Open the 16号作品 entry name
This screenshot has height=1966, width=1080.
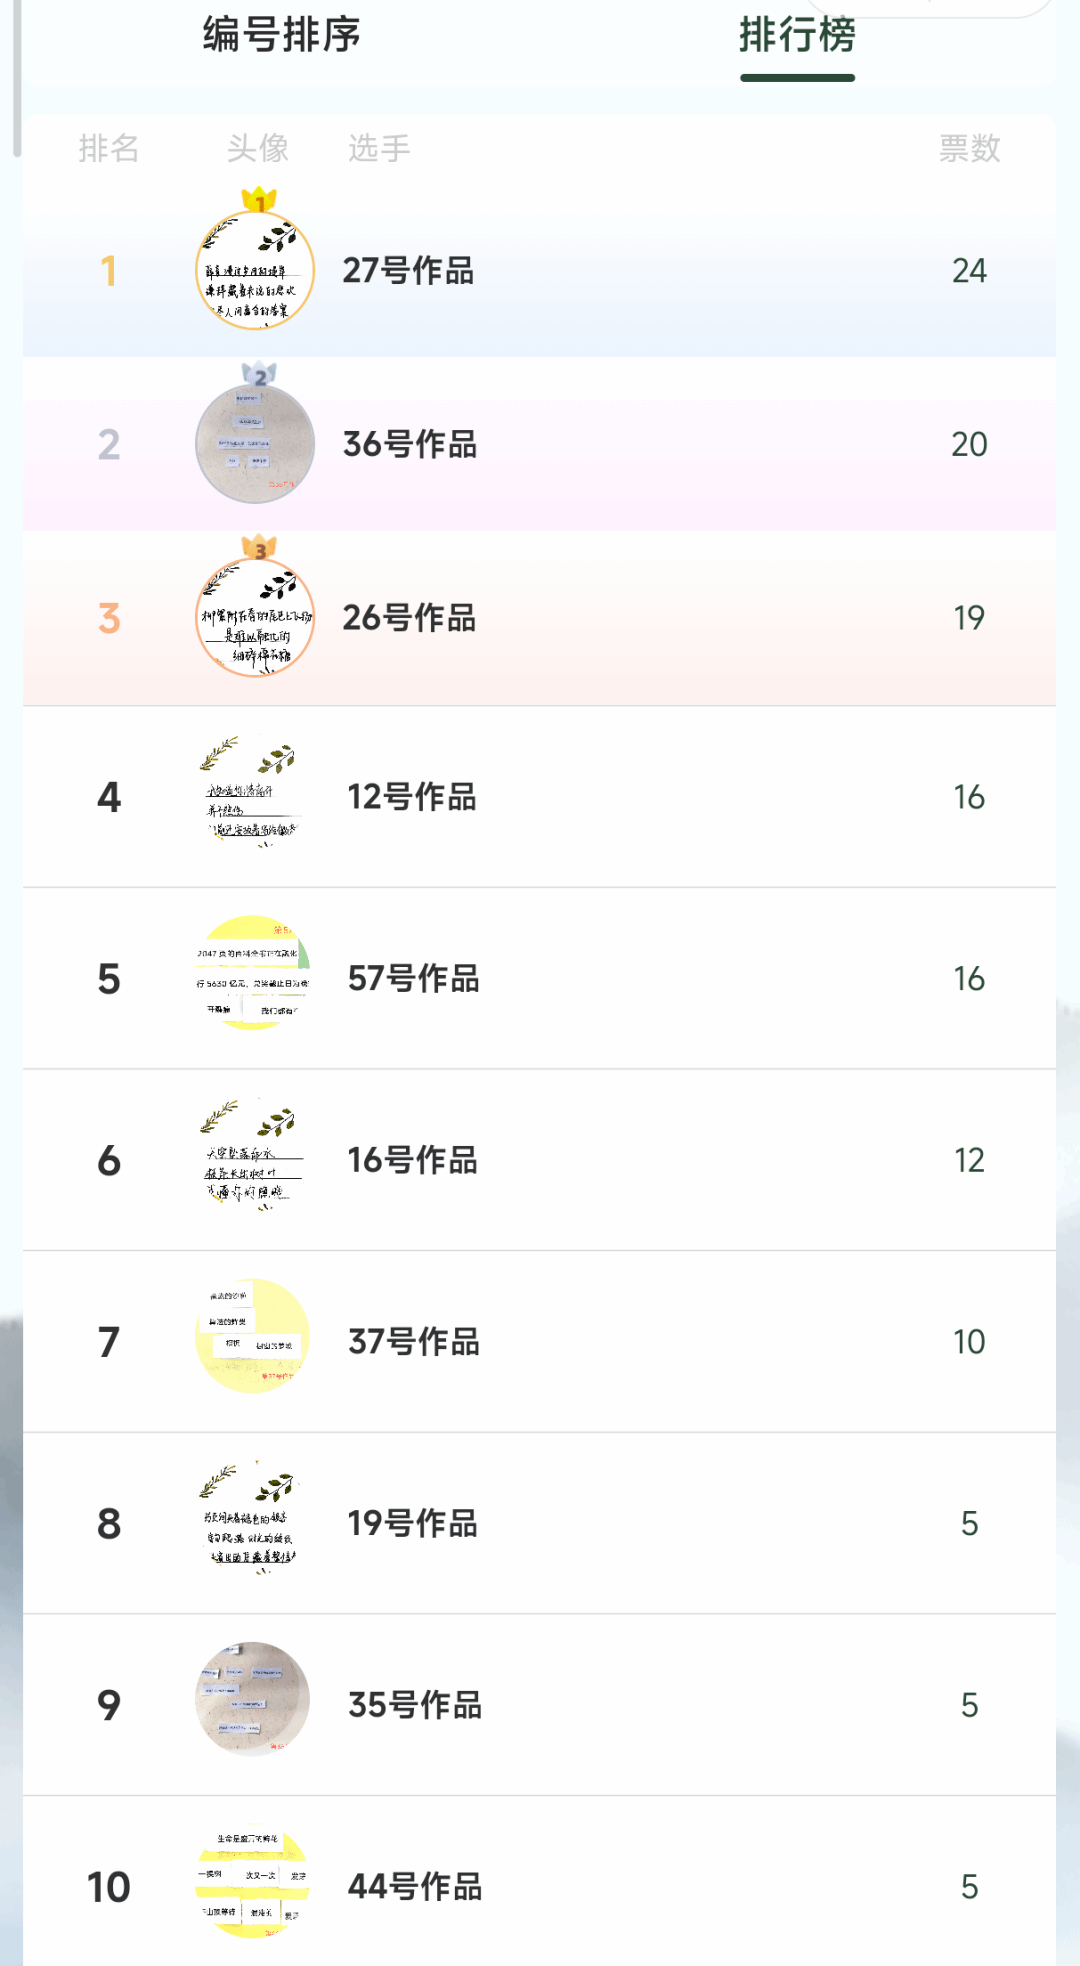tap(412, 1160)
